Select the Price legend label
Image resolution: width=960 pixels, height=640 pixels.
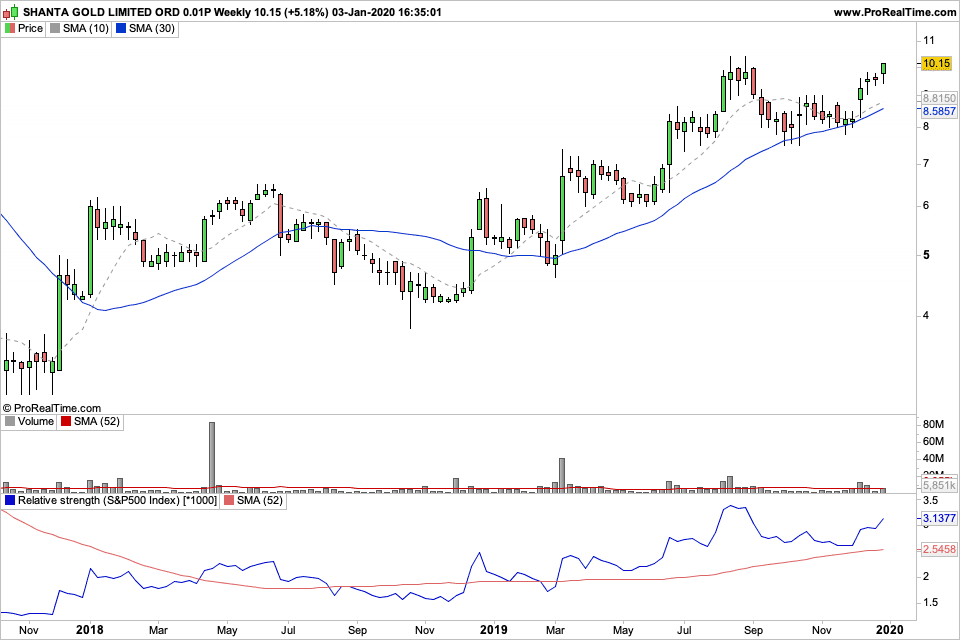[30, 28]
